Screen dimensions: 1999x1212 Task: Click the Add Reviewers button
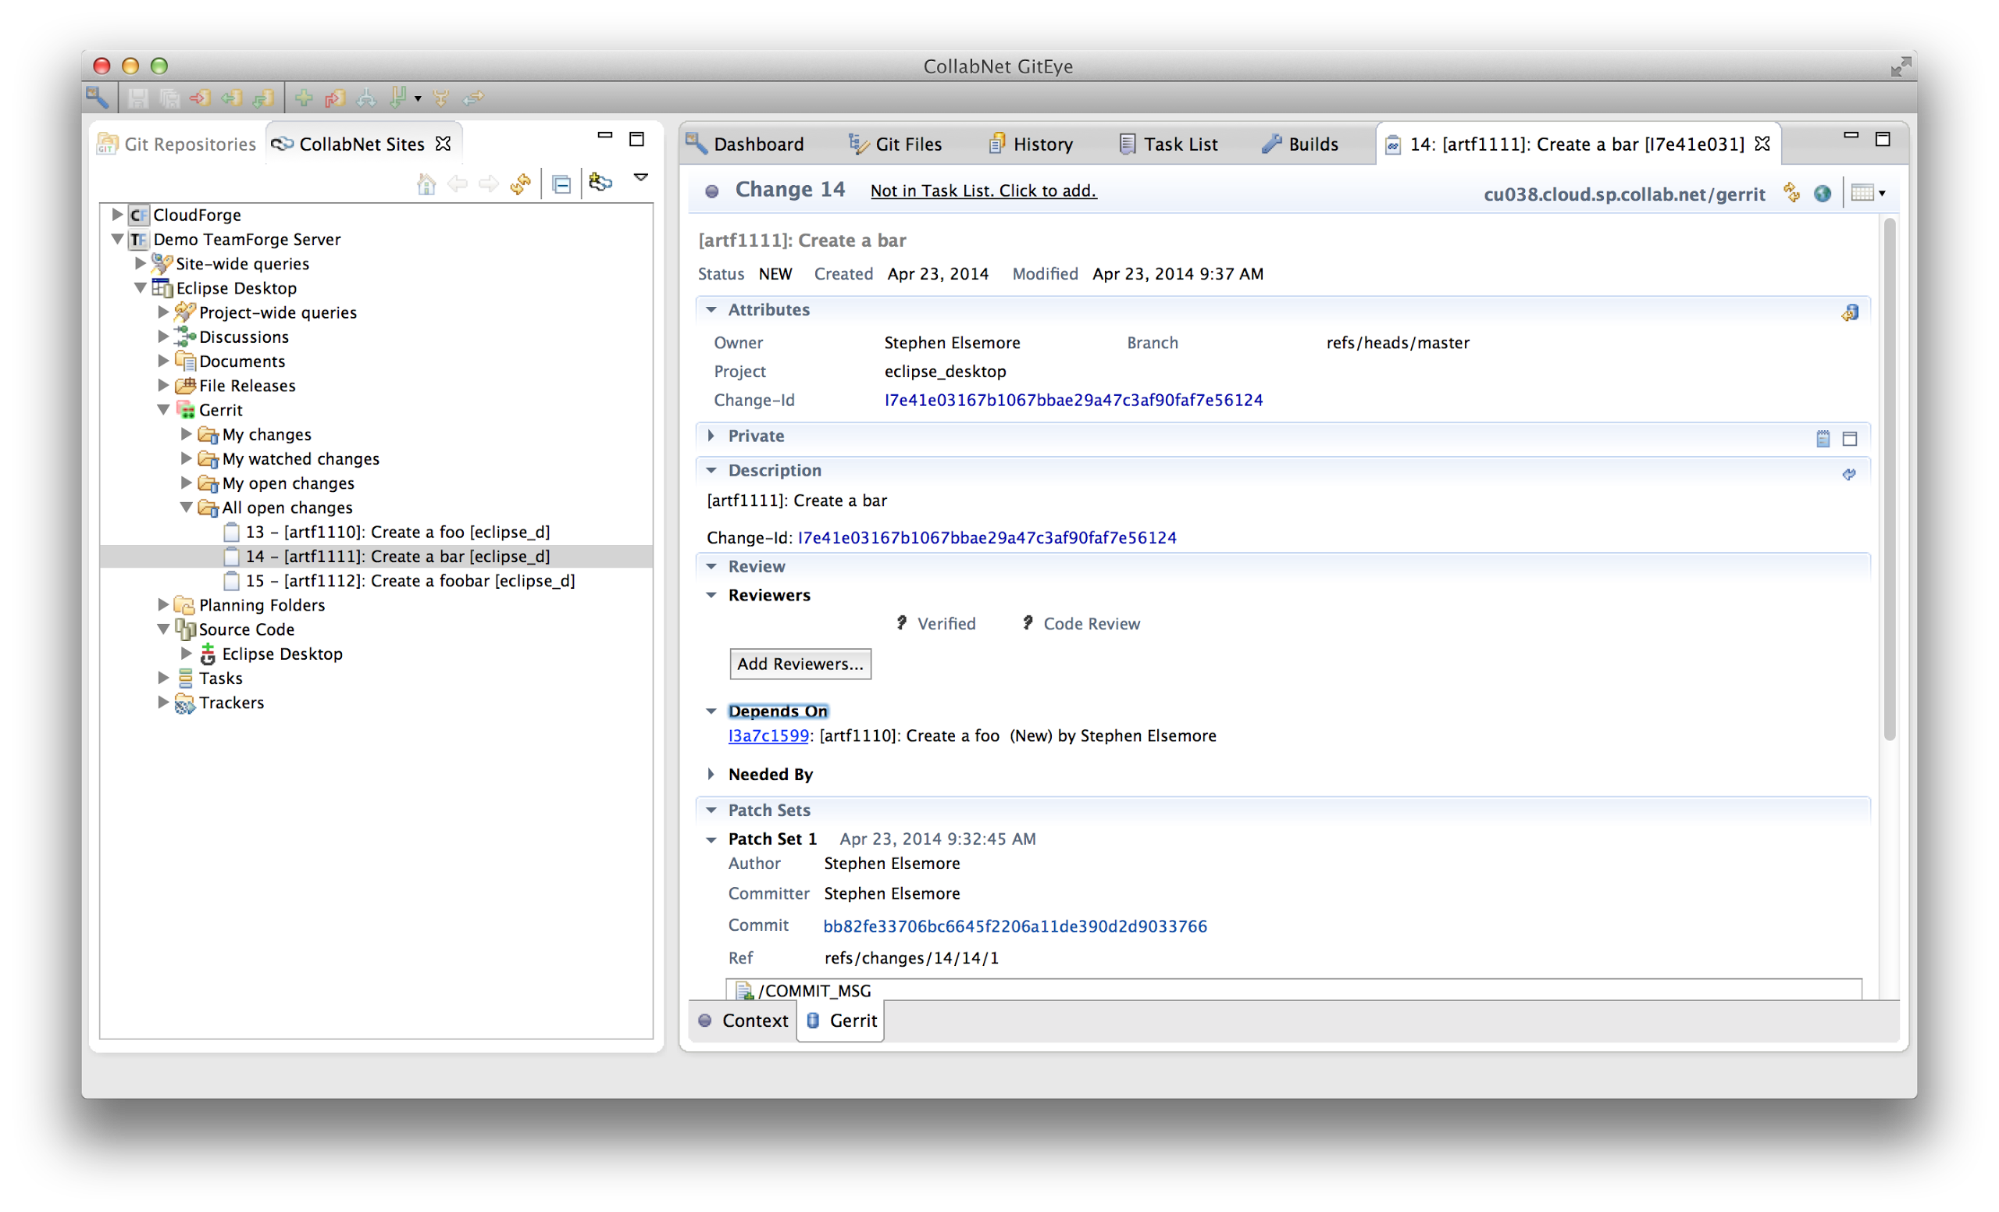pyautogui.click(x=799, y=663)
